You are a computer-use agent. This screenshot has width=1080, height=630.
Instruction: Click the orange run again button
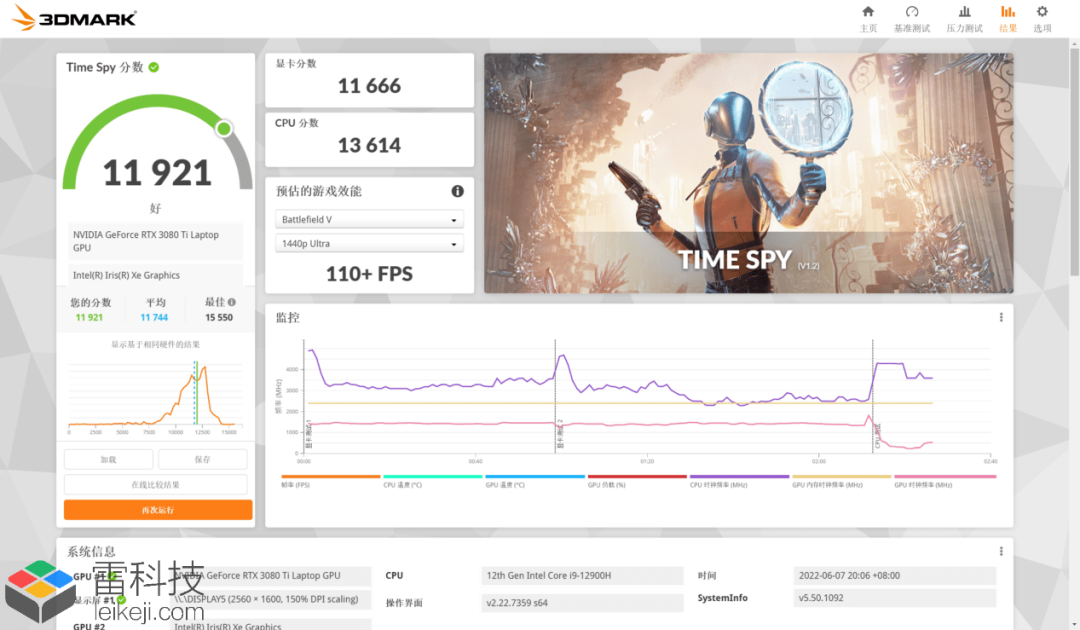click(158, 510)
